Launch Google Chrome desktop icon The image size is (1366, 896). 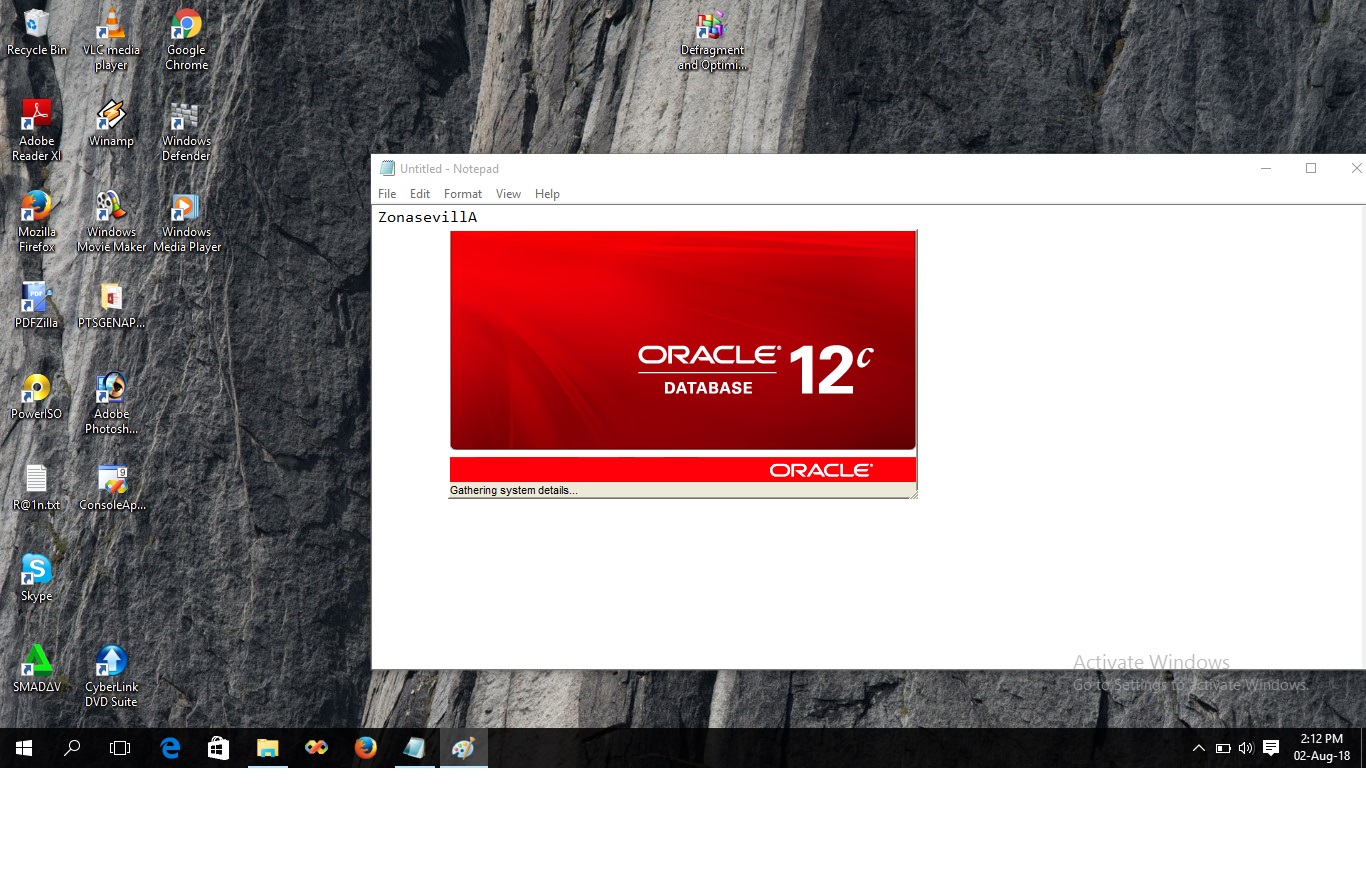185,25
